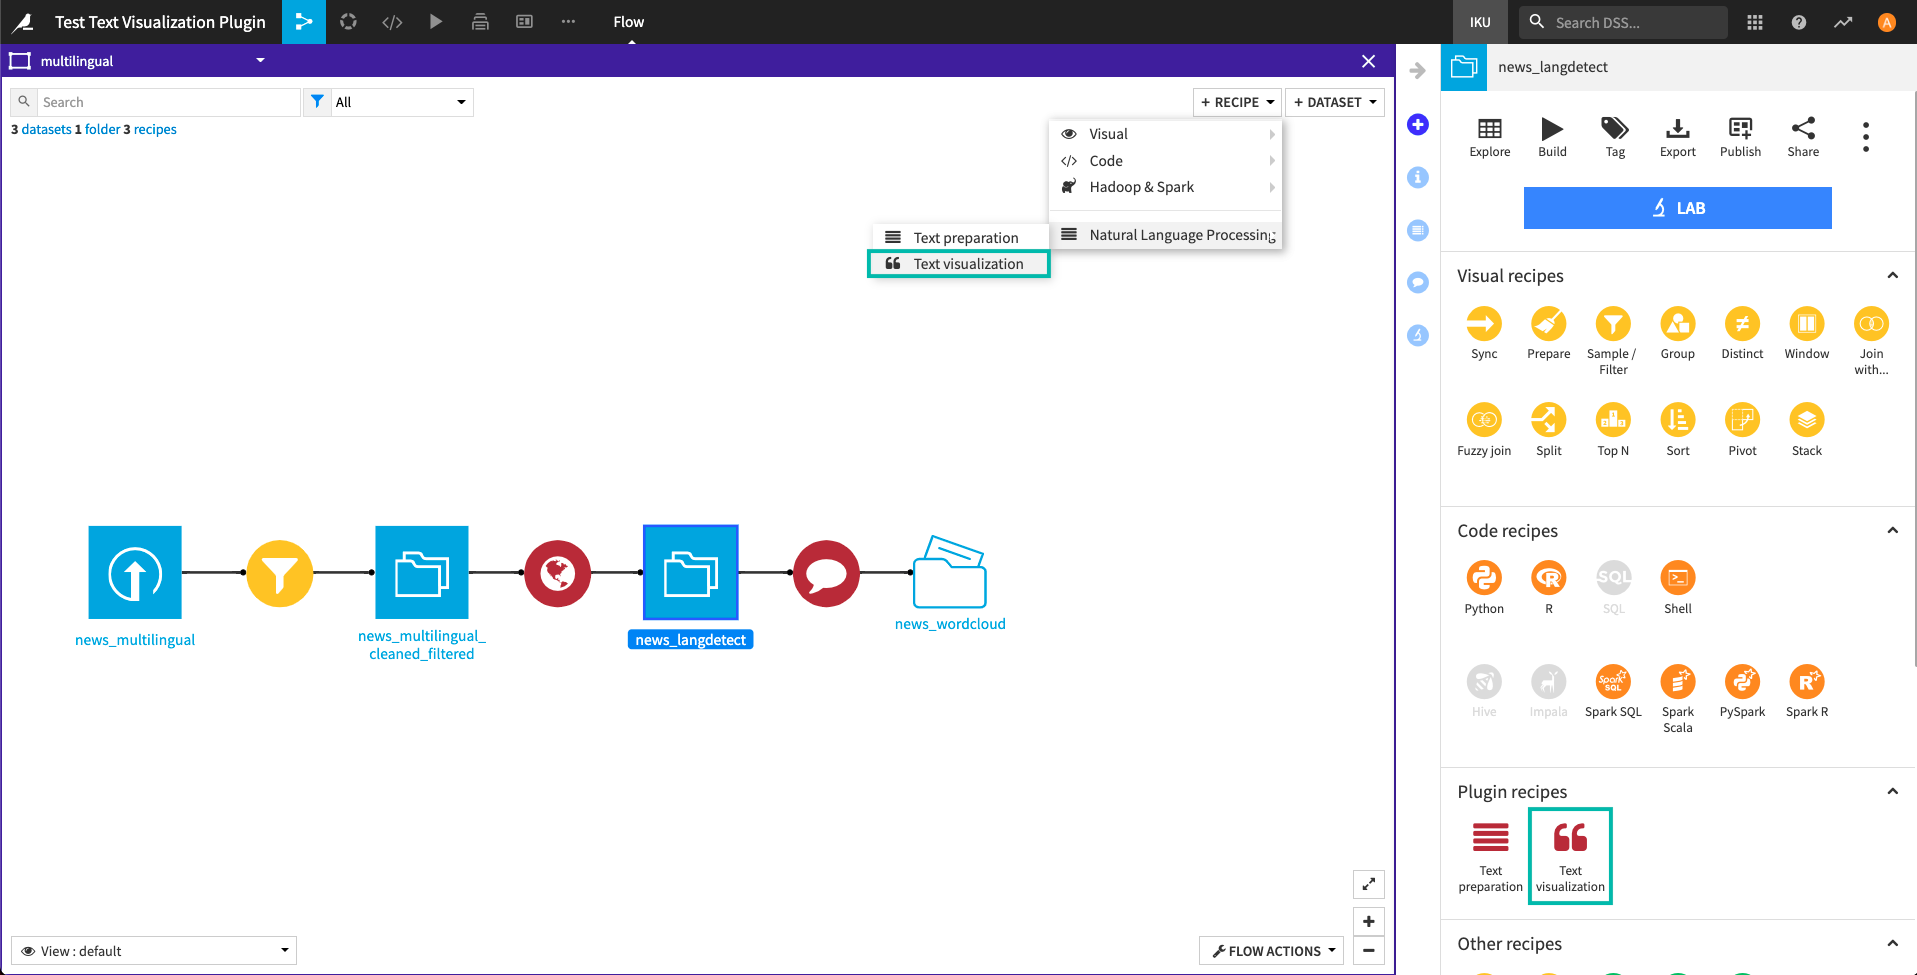The image size is (1917, 975).
Task: Select the Text visualization plugin recipe
Action: [1569, 855]
